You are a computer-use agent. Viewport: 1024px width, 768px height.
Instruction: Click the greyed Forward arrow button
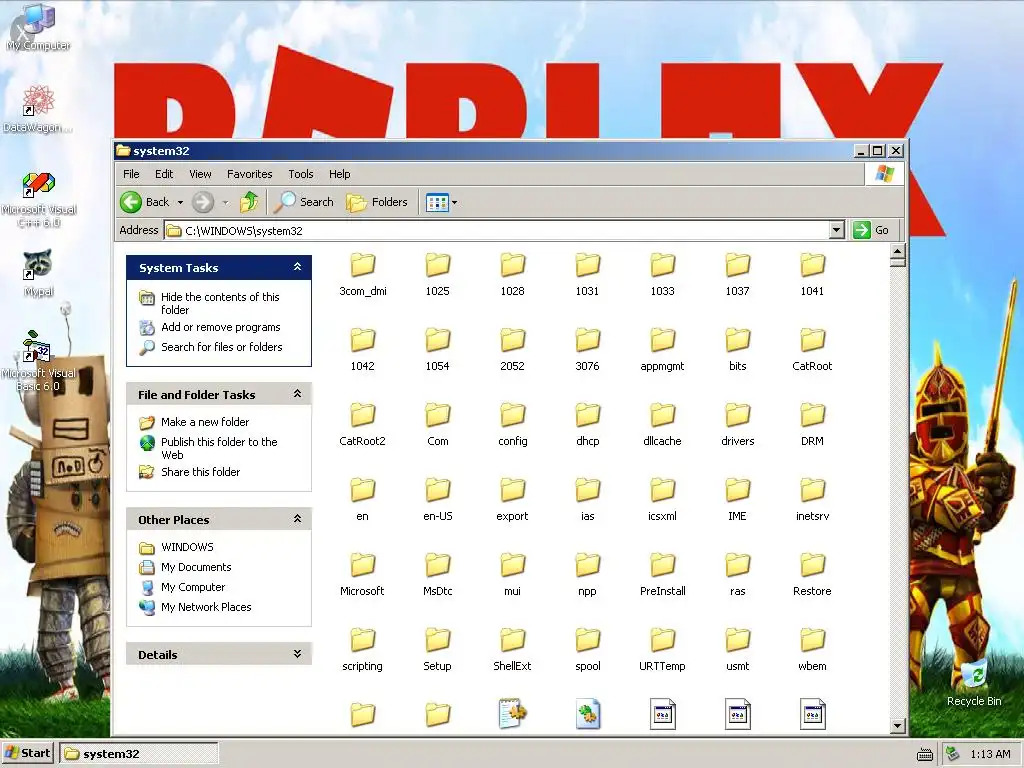coord(202,202)
